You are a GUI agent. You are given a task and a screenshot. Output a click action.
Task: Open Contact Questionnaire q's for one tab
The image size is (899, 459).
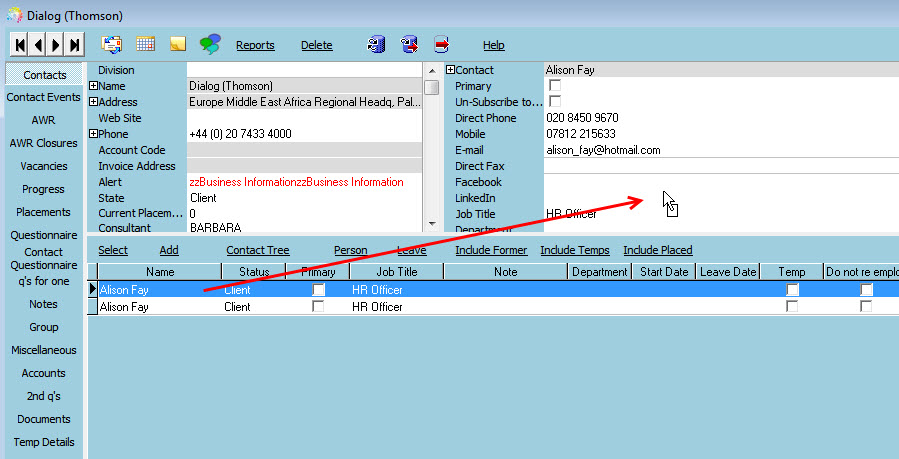point(44,266)
